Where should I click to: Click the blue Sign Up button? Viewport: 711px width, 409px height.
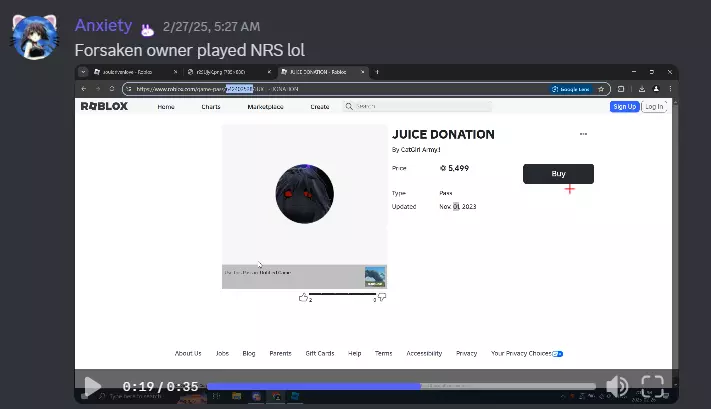pos(624,107)
